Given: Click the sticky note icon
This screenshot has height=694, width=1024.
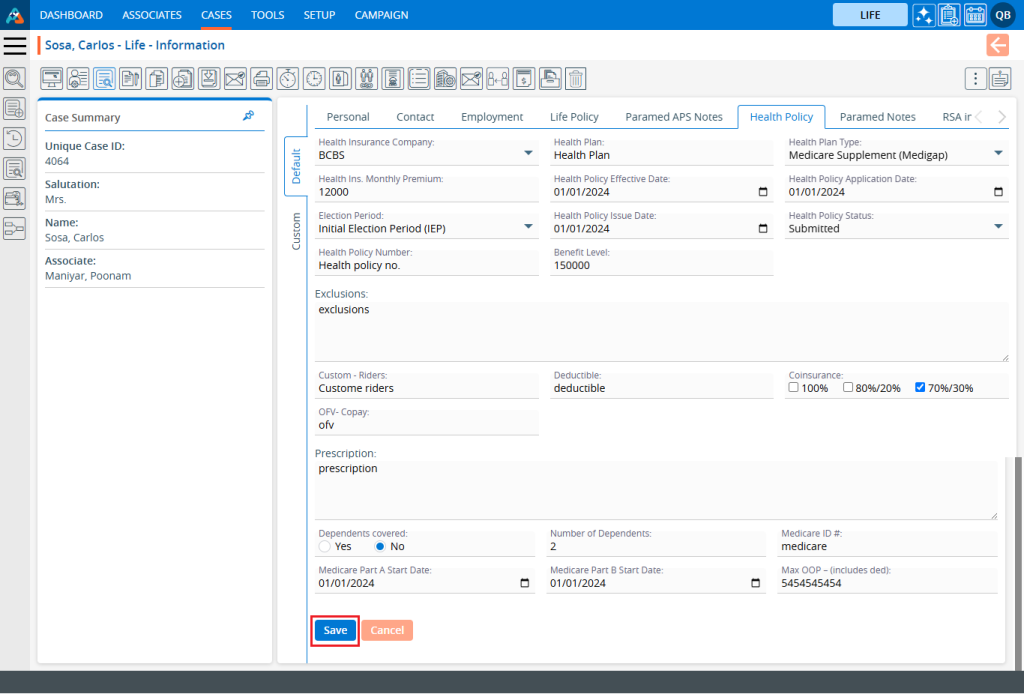Looking at the screenshot, I should point(1000,79).
